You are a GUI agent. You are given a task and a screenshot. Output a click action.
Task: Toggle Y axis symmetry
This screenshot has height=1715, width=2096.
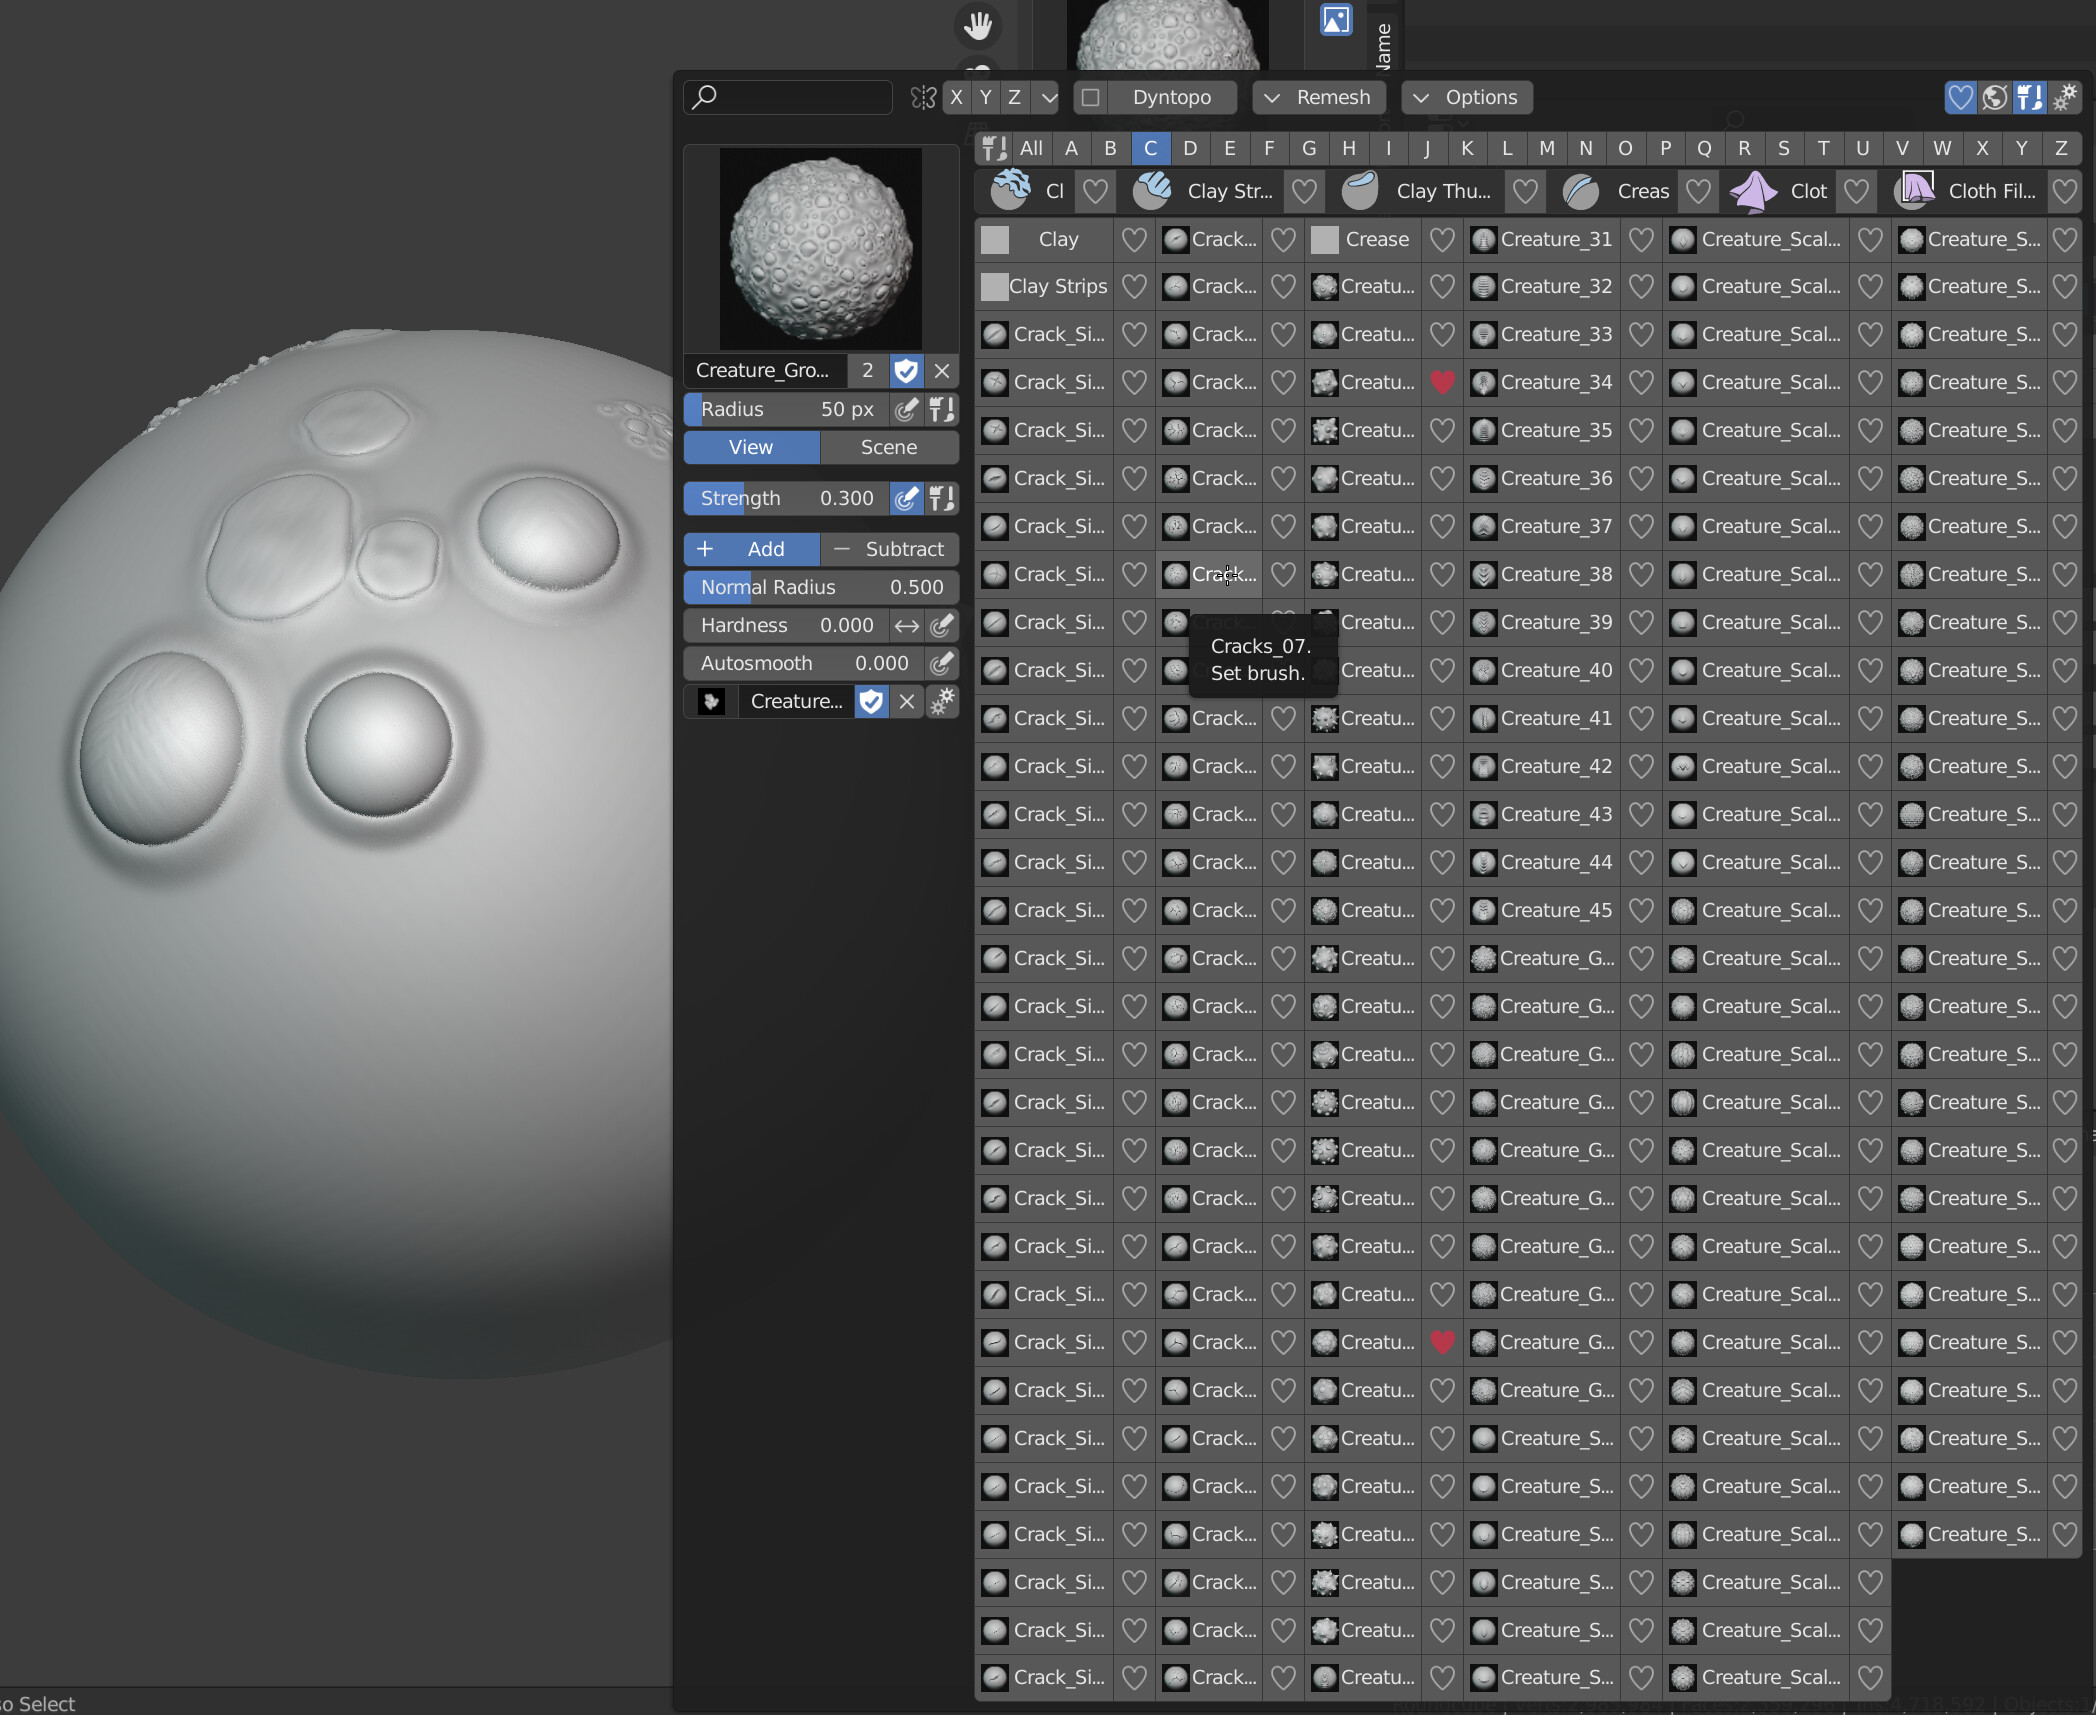tap(986, 97)
